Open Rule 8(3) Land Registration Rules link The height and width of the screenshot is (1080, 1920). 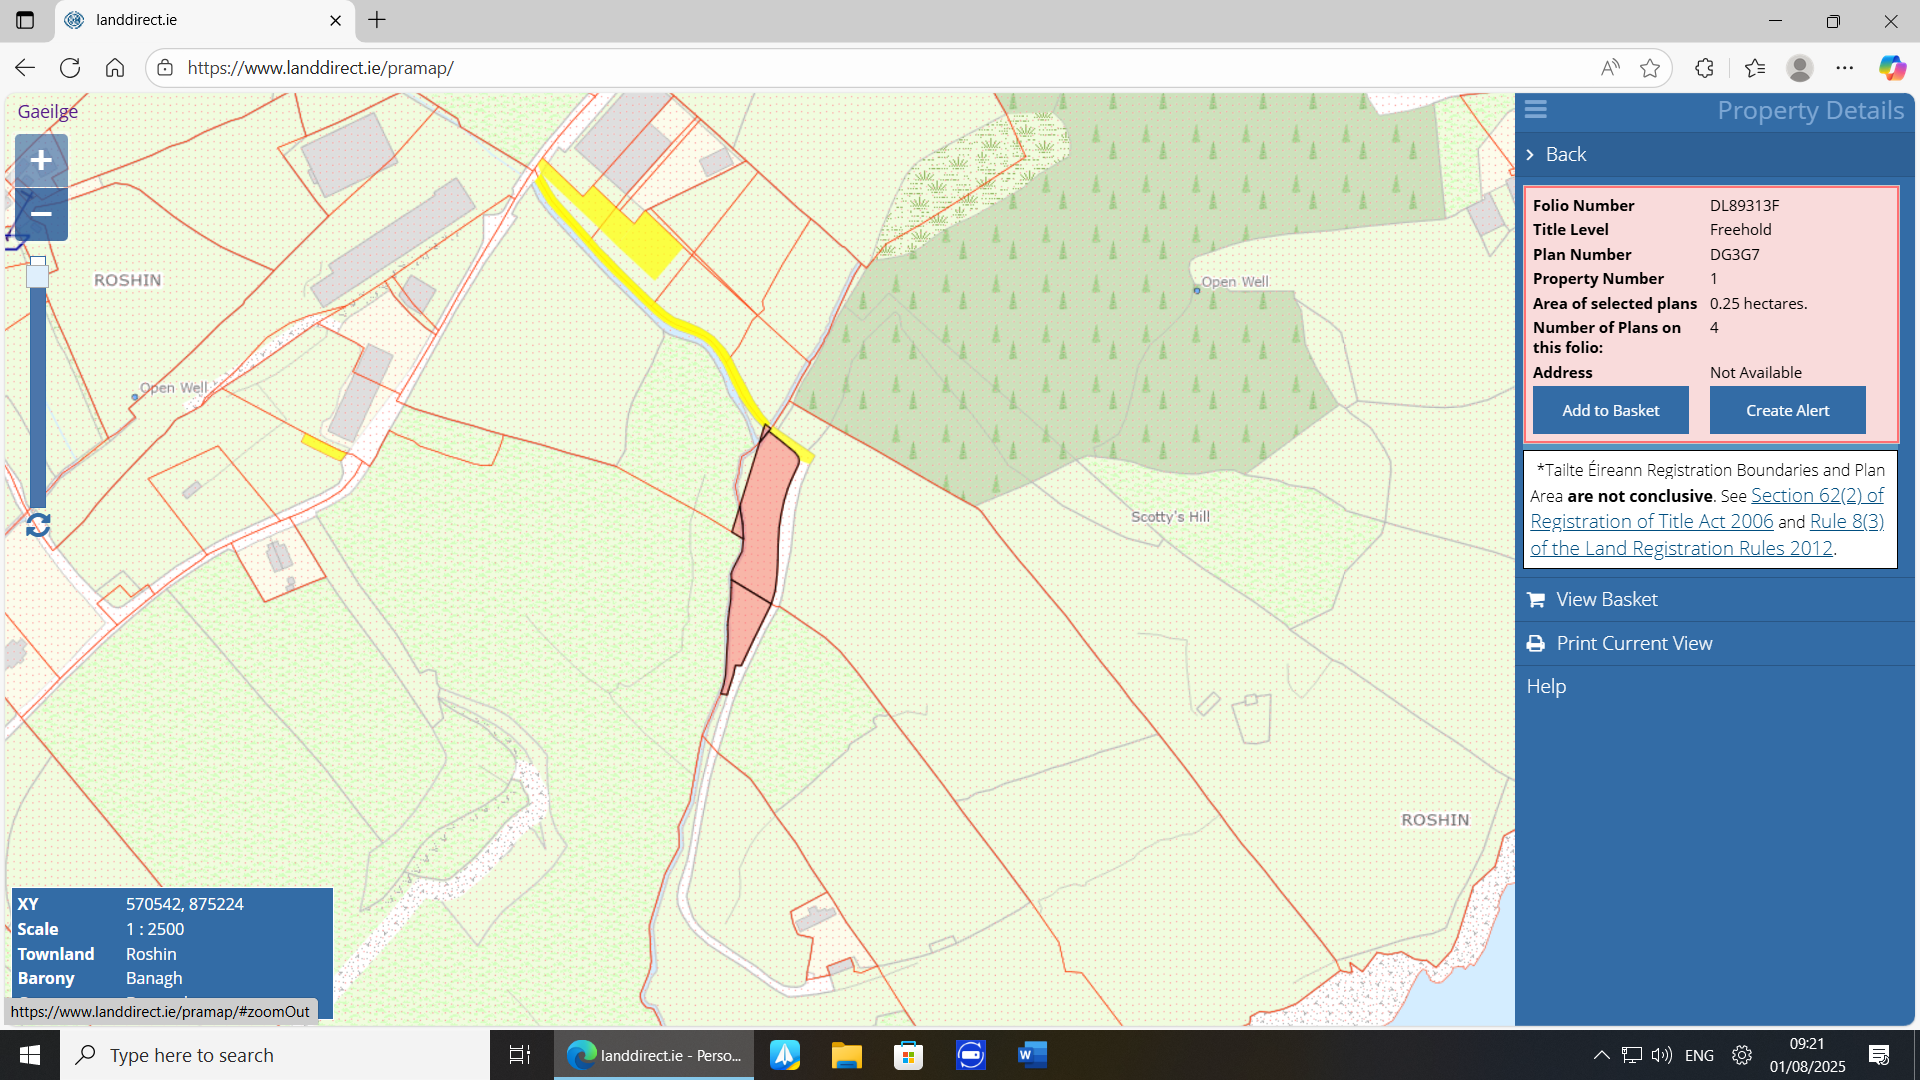(x=1846, y=522)
